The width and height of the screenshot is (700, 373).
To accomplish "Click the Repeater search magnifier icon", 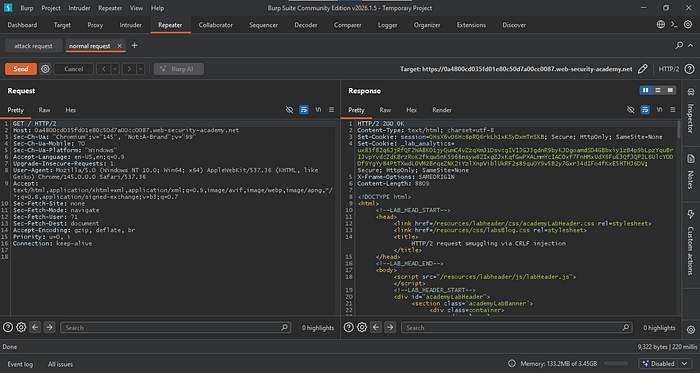I will coord(679,46).
